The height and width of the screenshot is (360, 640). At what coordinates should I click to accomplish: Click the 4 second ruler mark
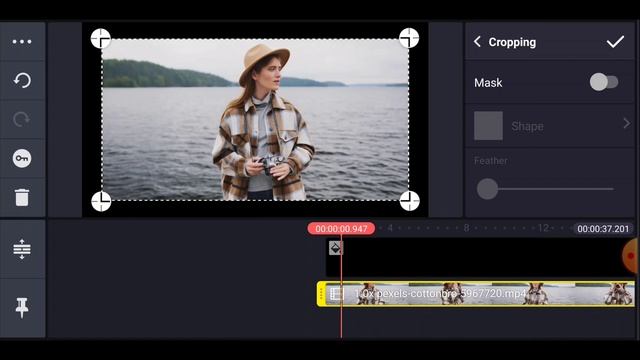pos(390,228)
